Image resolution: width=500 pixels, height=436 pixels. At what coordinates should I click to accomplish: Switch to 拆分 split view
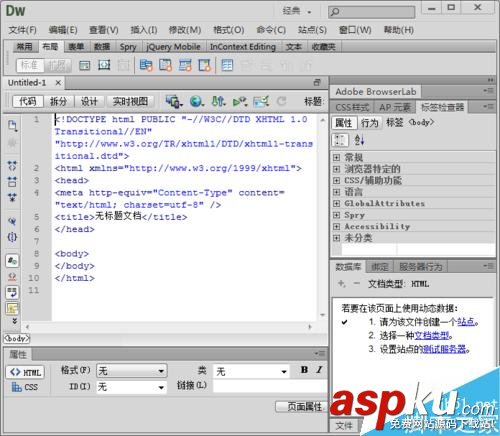58,101
